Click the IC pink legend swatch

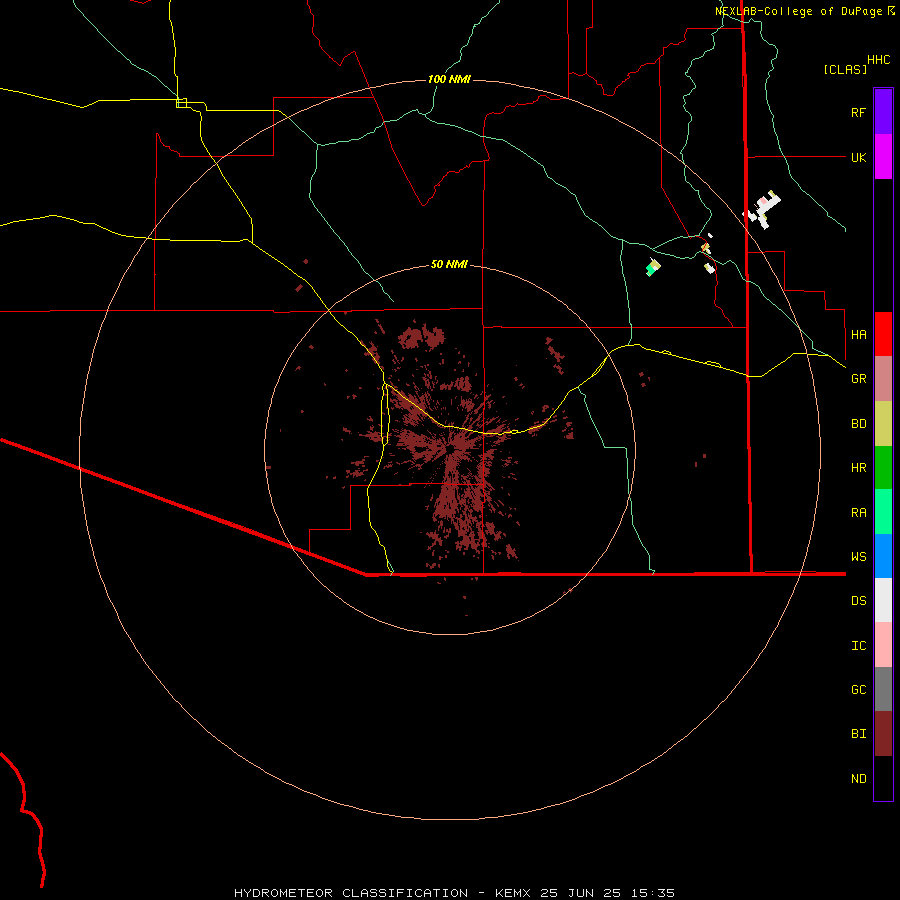[883, 645]
